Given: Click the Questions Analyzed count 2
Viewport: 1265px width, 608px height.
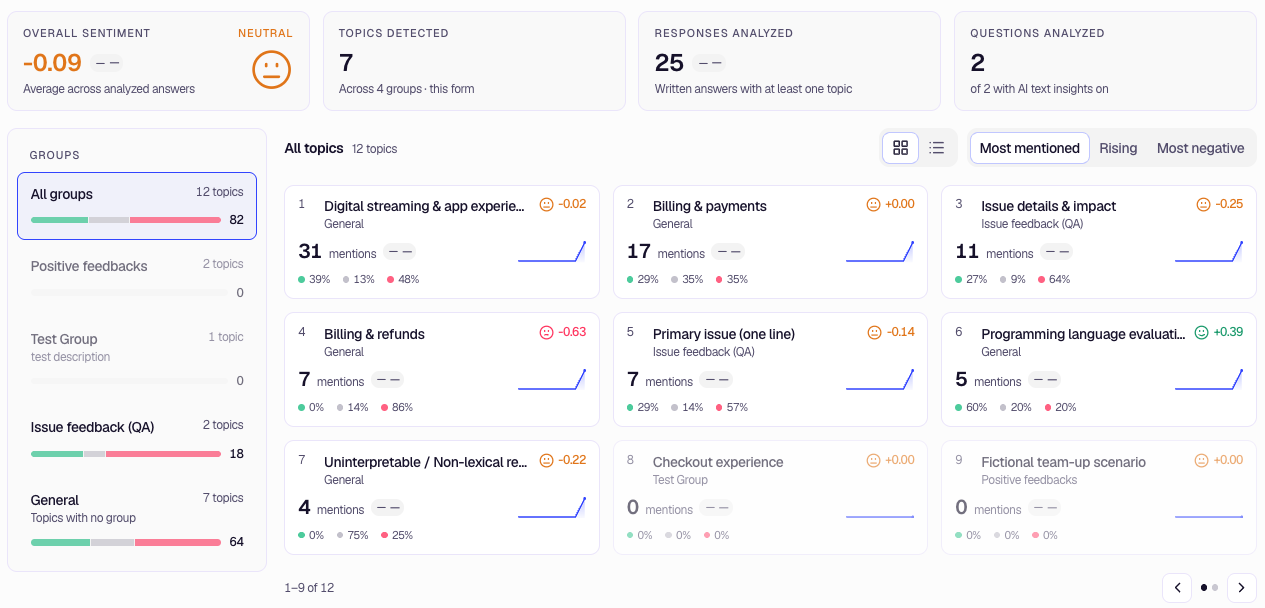Looking at the screenshot, I should (x=978, y=63).
